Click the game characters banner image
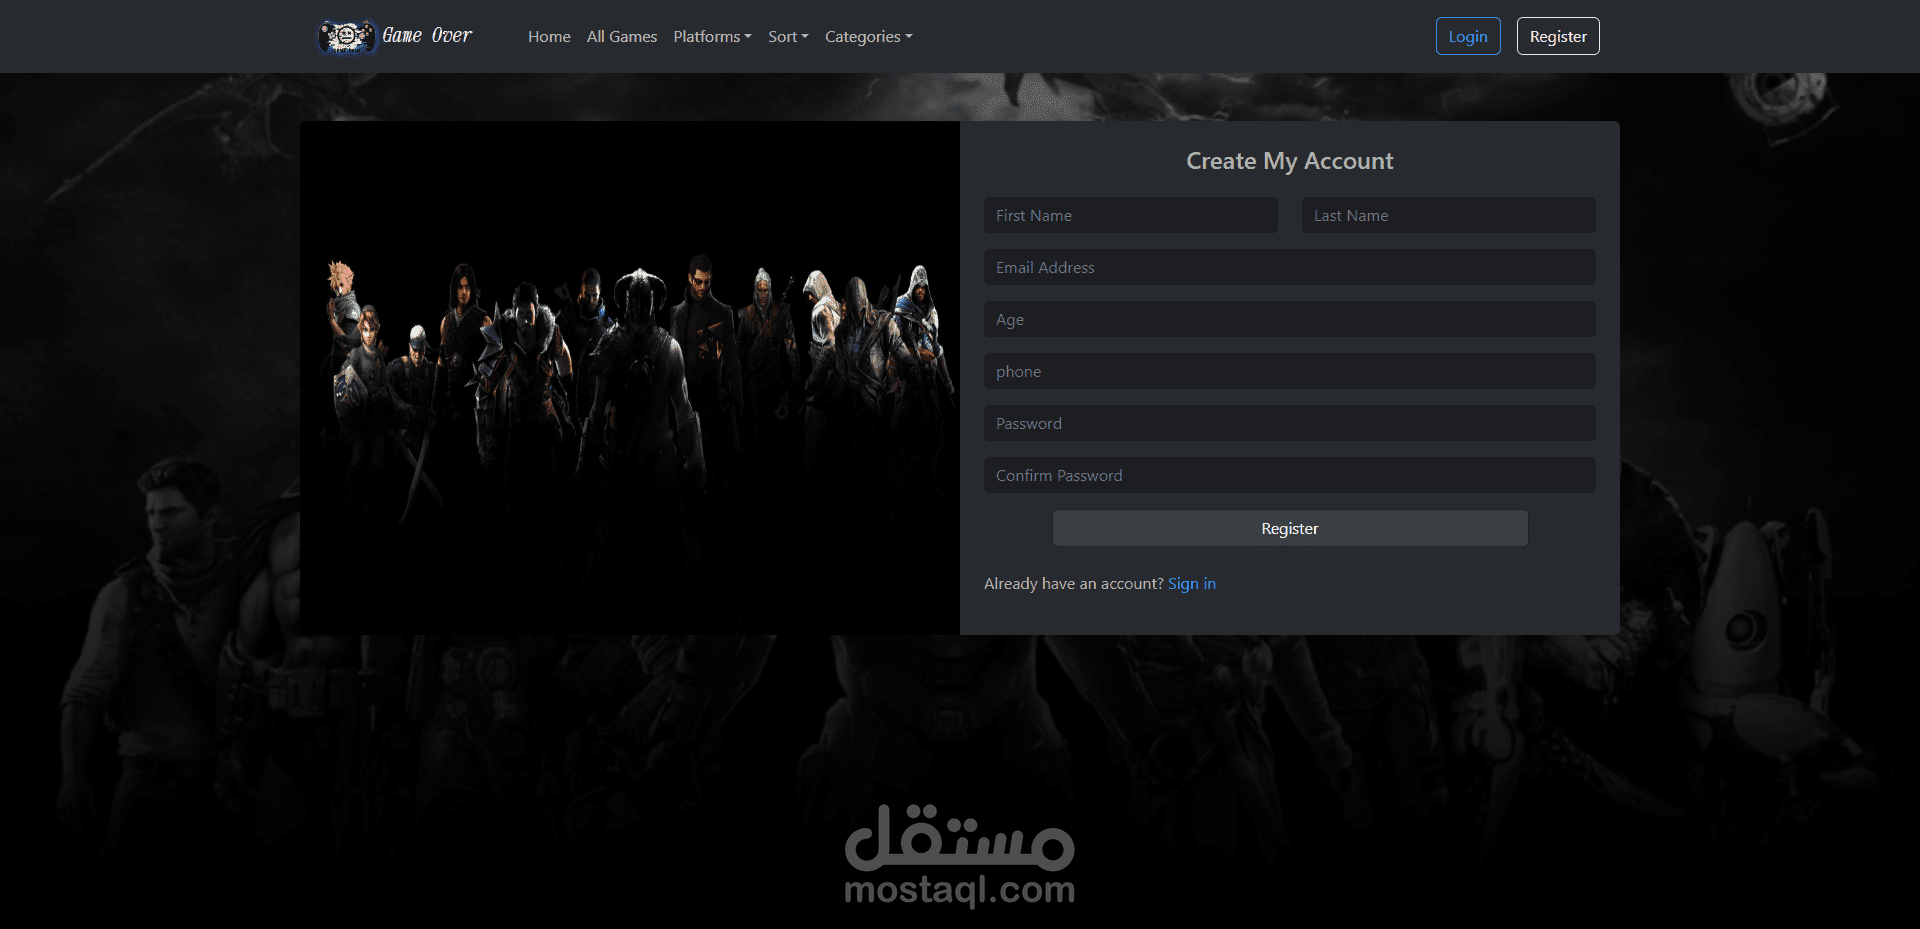Viewport: 1920px width, 929px height. pyautogui.click(x=630, y=378)
